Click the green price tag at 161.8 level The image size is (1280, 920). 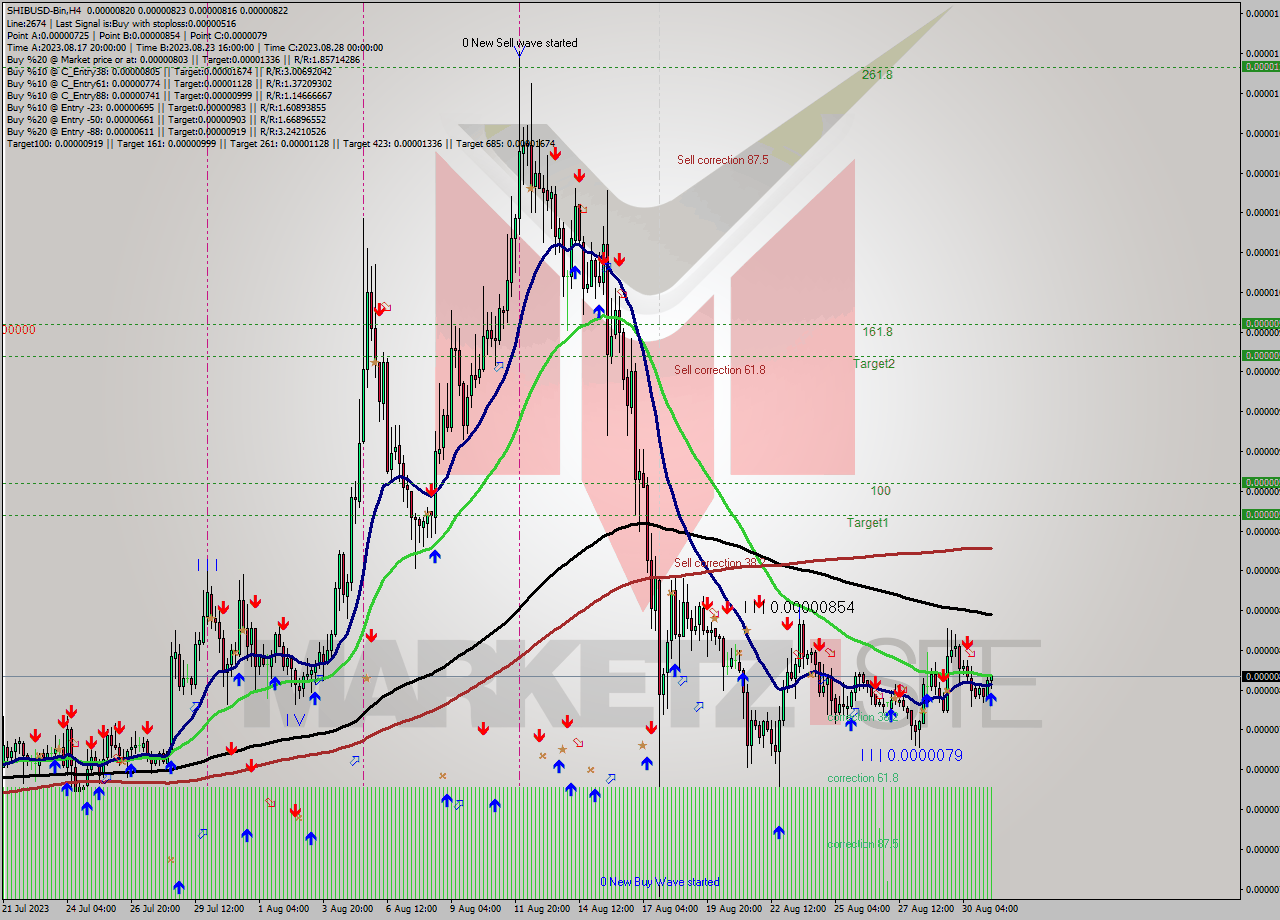tap(1260, 323)
